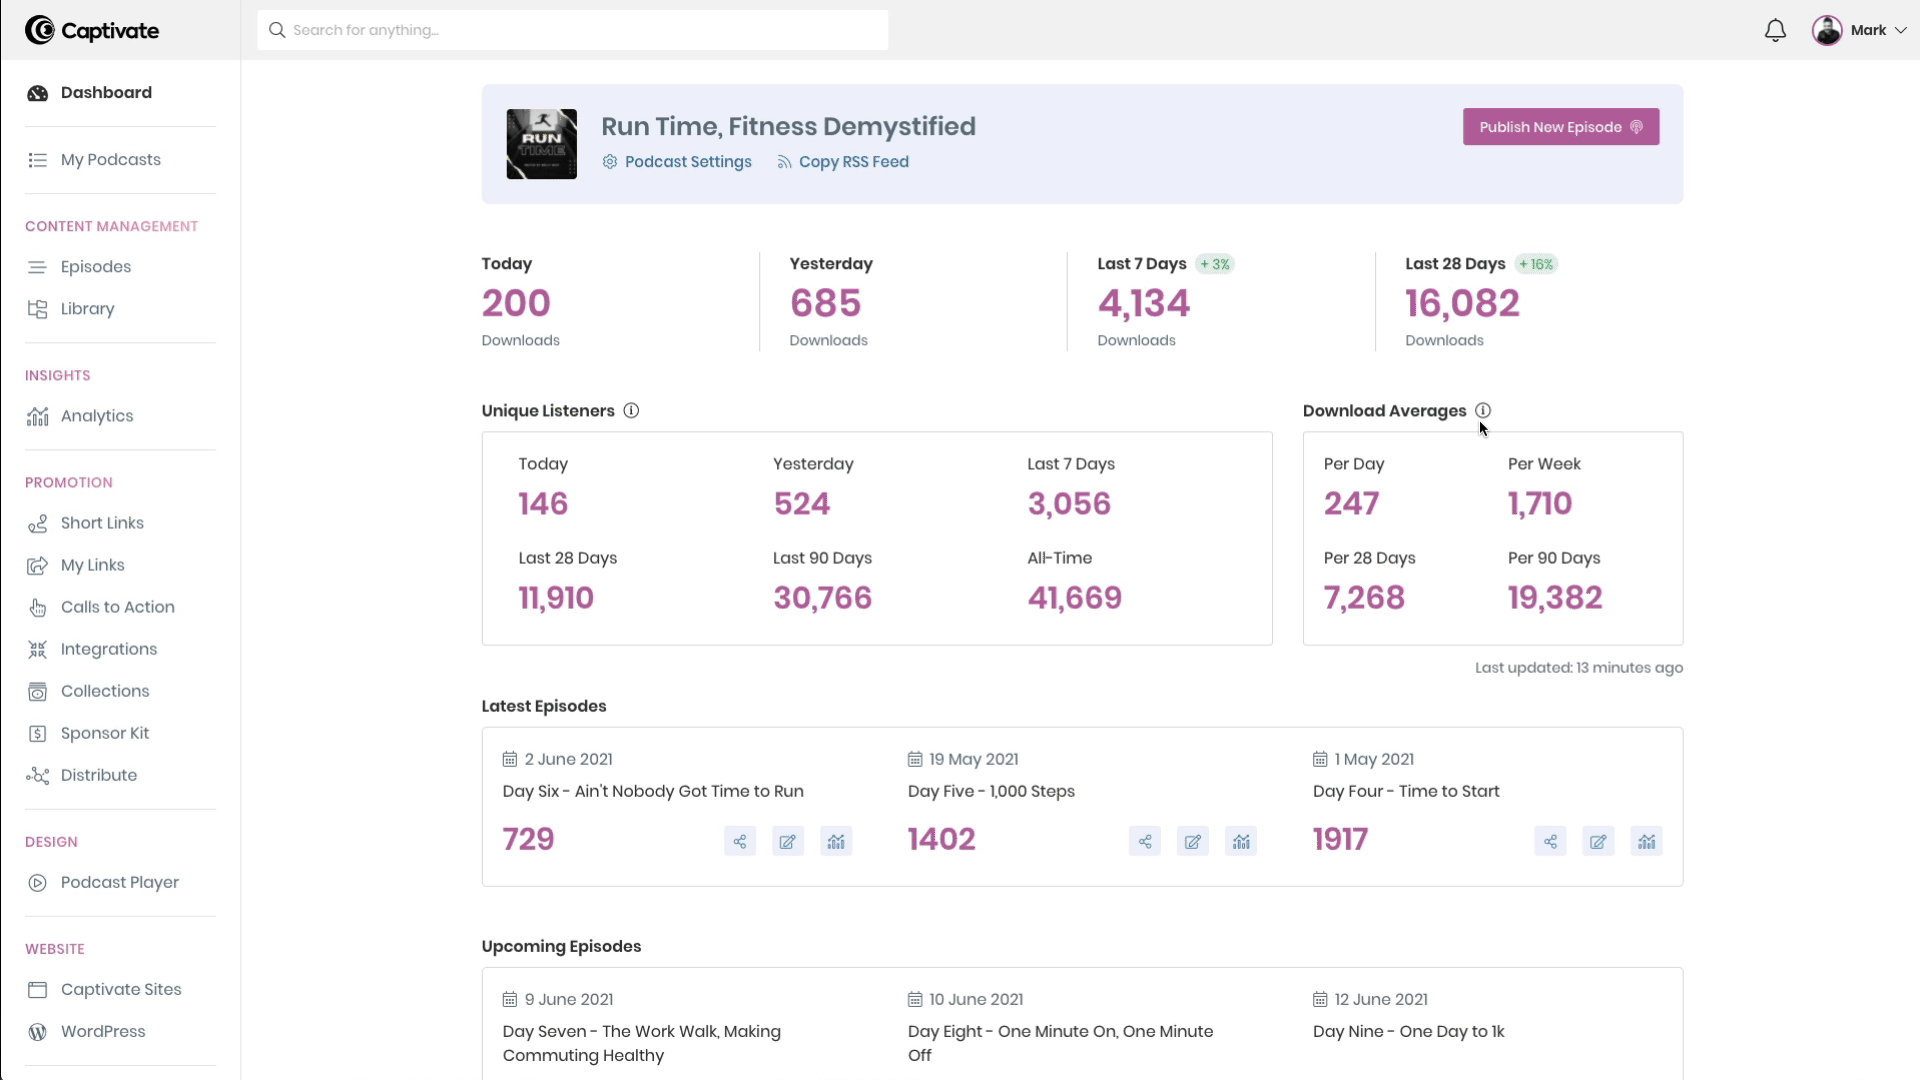Screen dimensions: 1920x1080
Task: Click the Mark user profile avatar
Action: [1828, 29]
